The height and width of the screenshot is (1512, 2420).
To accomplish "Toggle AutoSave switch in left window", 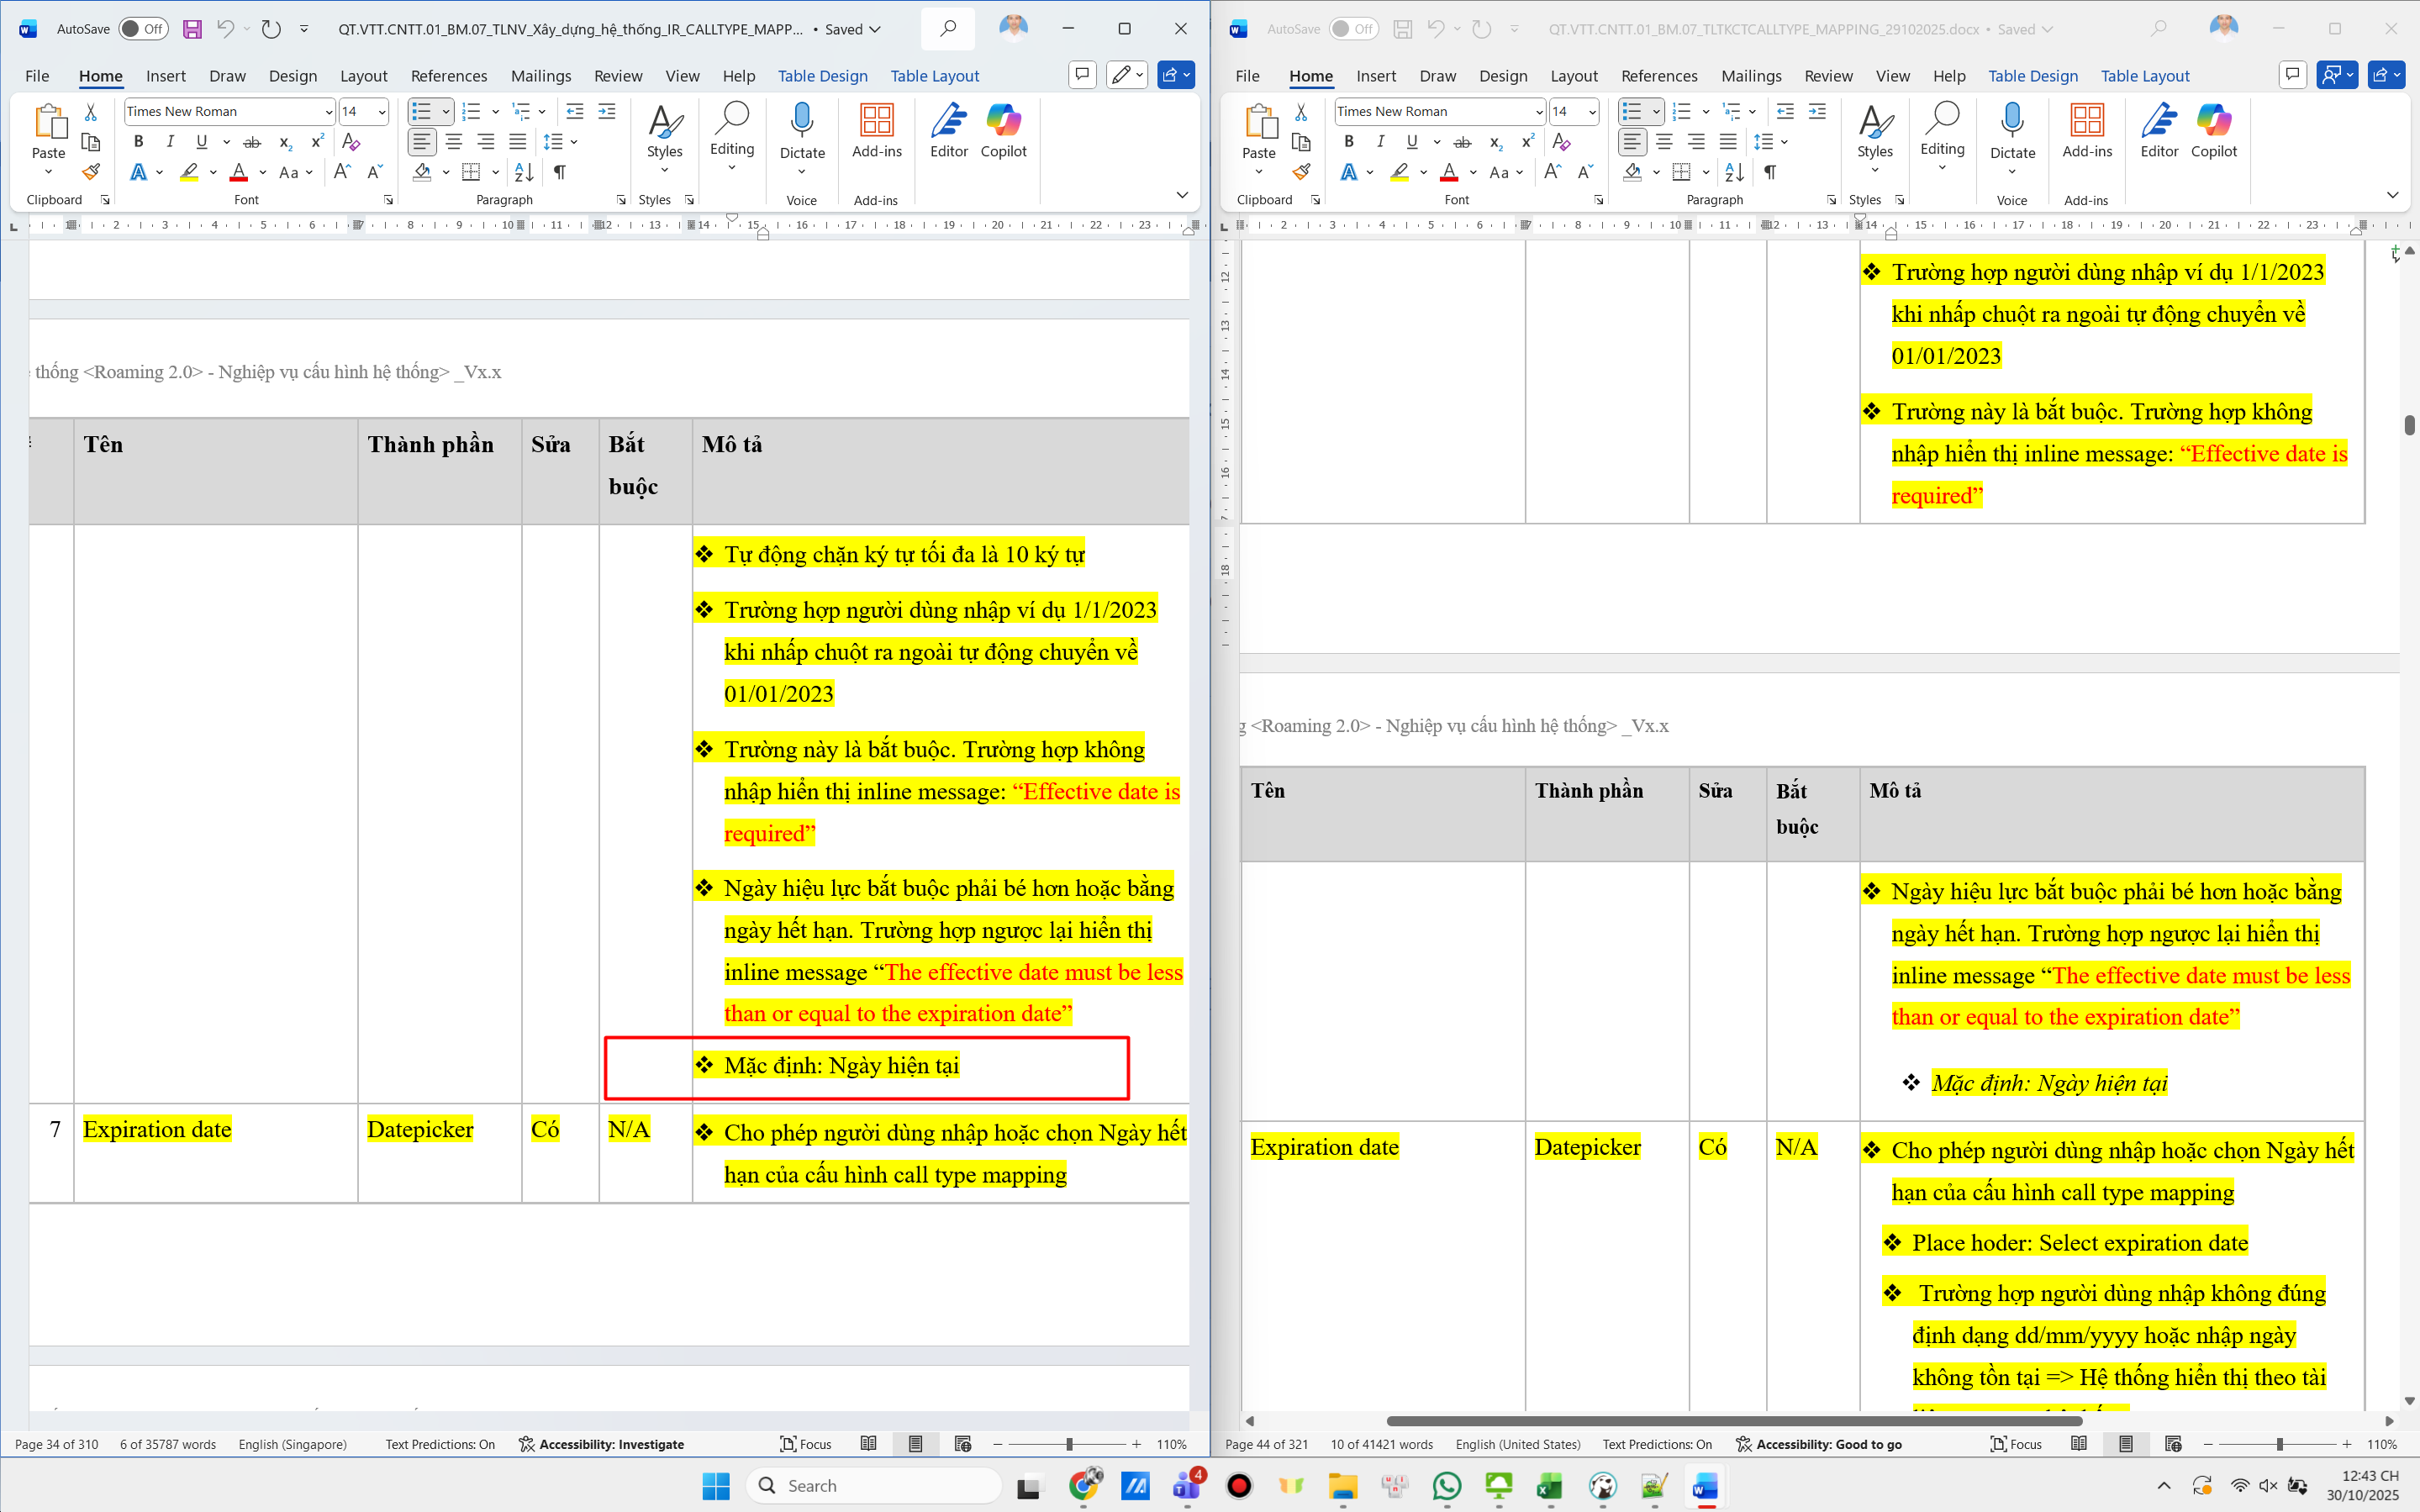I will click(x=143, y=29).
